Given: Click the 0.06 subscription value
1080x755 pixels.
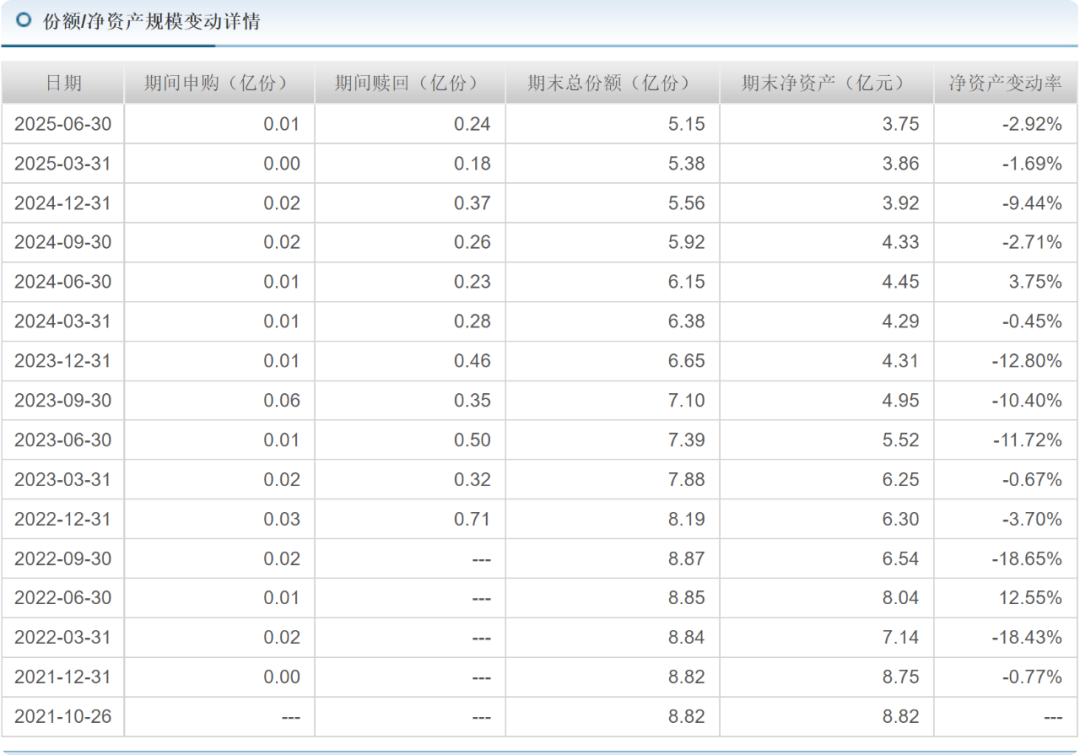Looking at the screenshot, I should [281, 401].
